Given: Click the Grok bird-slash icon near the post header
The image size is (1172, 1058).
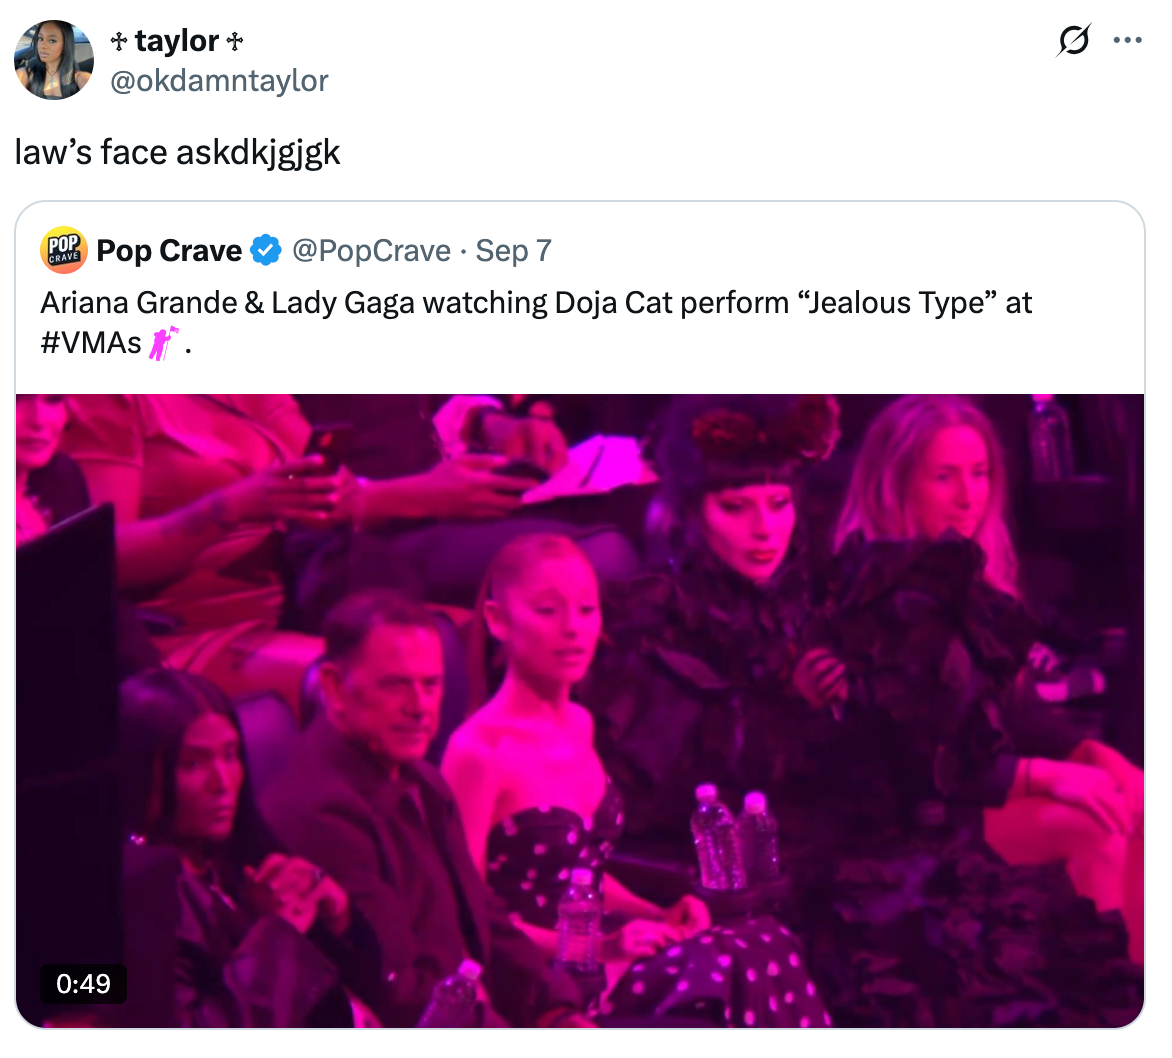Looking at the screenshot, I should (1072, 40).
